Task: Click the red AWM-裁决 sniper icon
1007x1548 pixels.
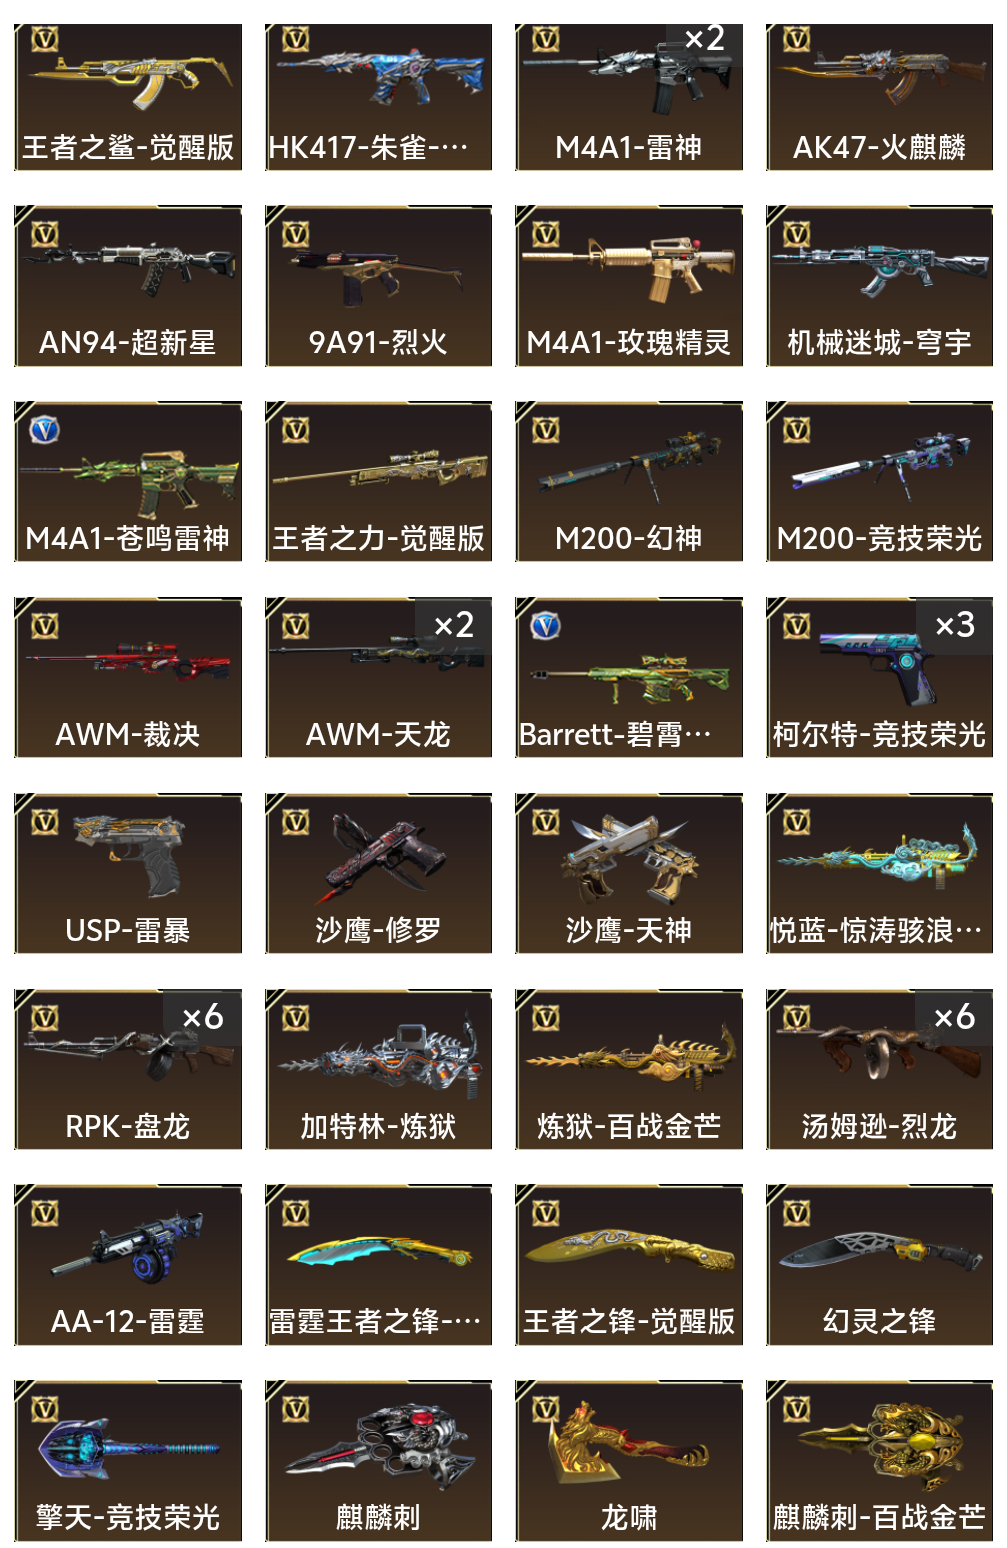Action: (x=128, y=662)
